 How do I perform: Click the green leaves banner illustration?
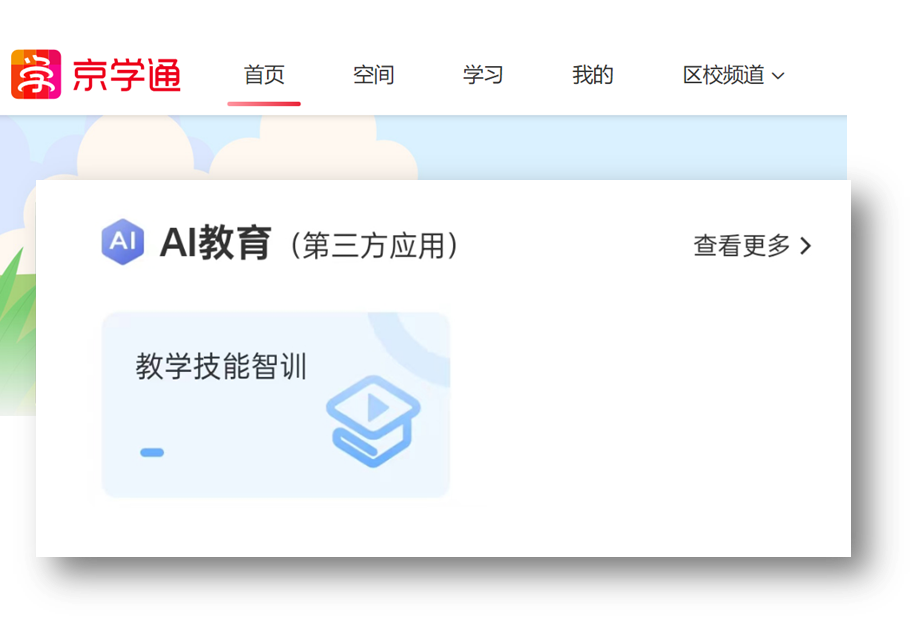click(x=18, y=327)
